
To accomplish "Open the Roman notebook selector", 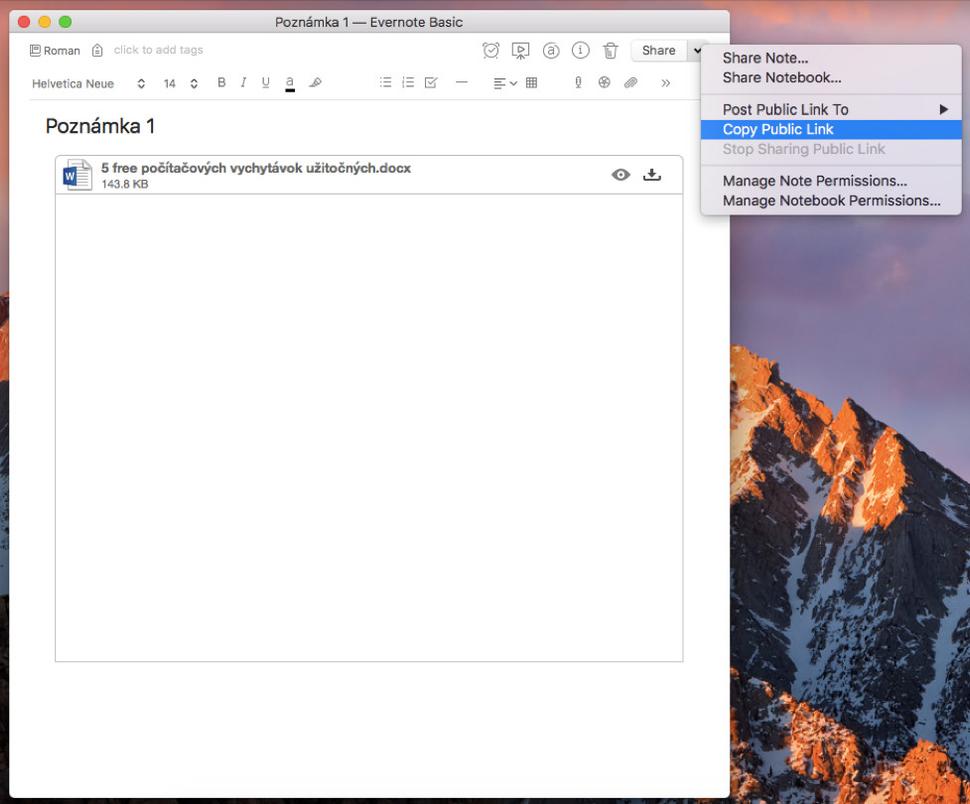I will click(x=55, y=51).
